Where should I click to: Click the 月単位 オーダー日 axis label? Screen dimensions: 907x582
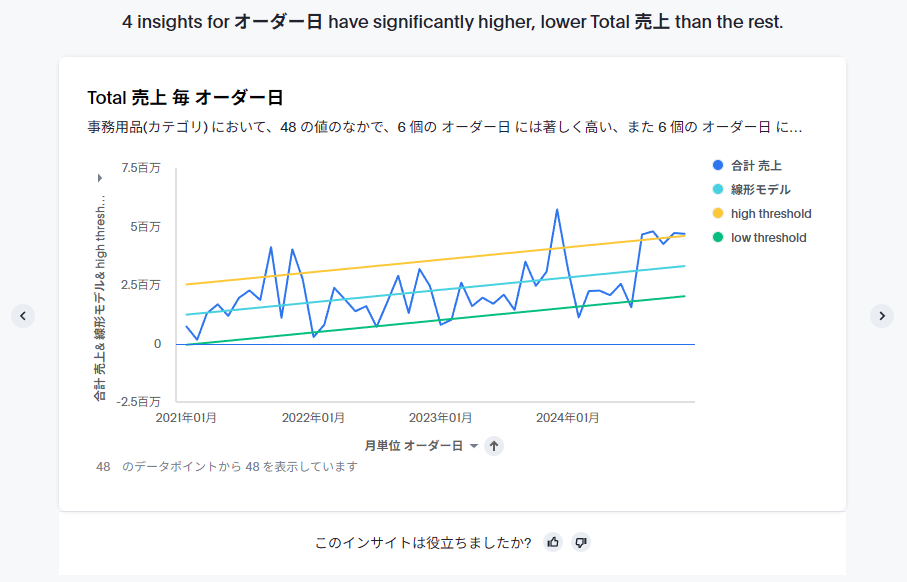click(x=413, y=446)
